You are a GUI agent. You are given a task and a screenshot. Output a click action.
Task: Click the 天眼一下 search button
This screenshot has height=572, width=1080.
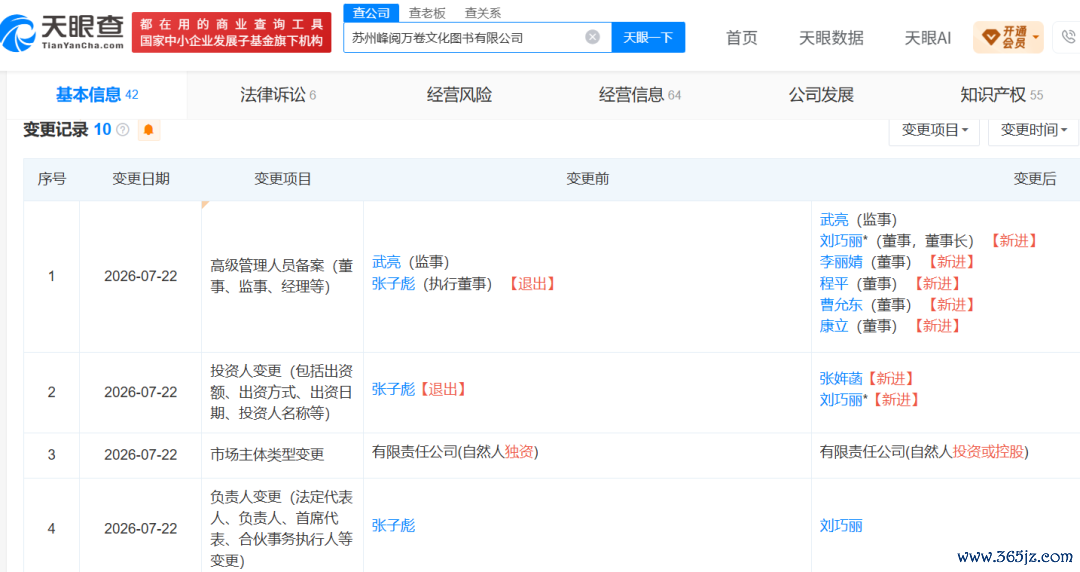(x=648, y=37)
